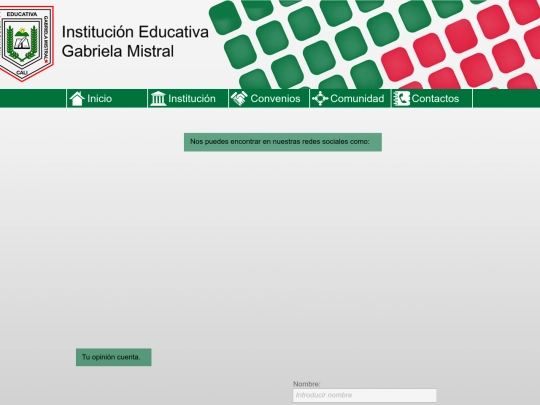
Task: Click the community icon beside Comunidad
Action: coord(320,98)
